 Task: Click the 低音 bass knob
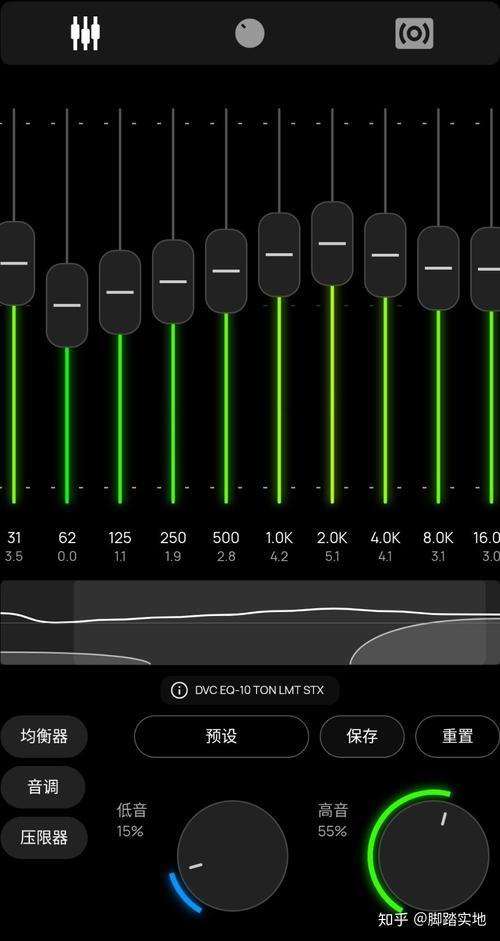(232, 856)
